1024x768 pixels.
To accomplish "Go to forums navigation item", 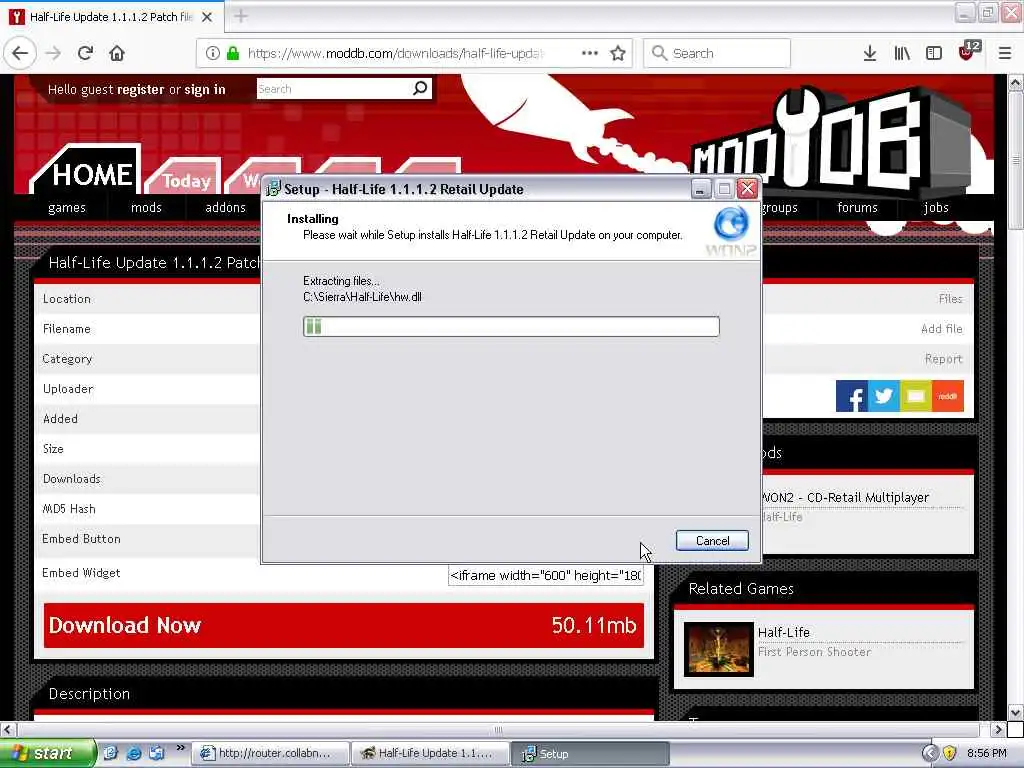I will point(857,208).
